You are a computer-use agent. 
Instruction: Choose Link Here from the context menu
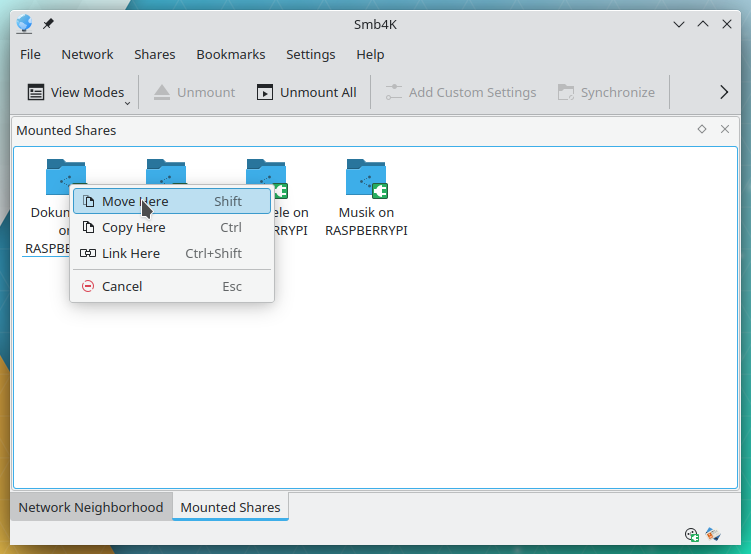tap(172, 253)
